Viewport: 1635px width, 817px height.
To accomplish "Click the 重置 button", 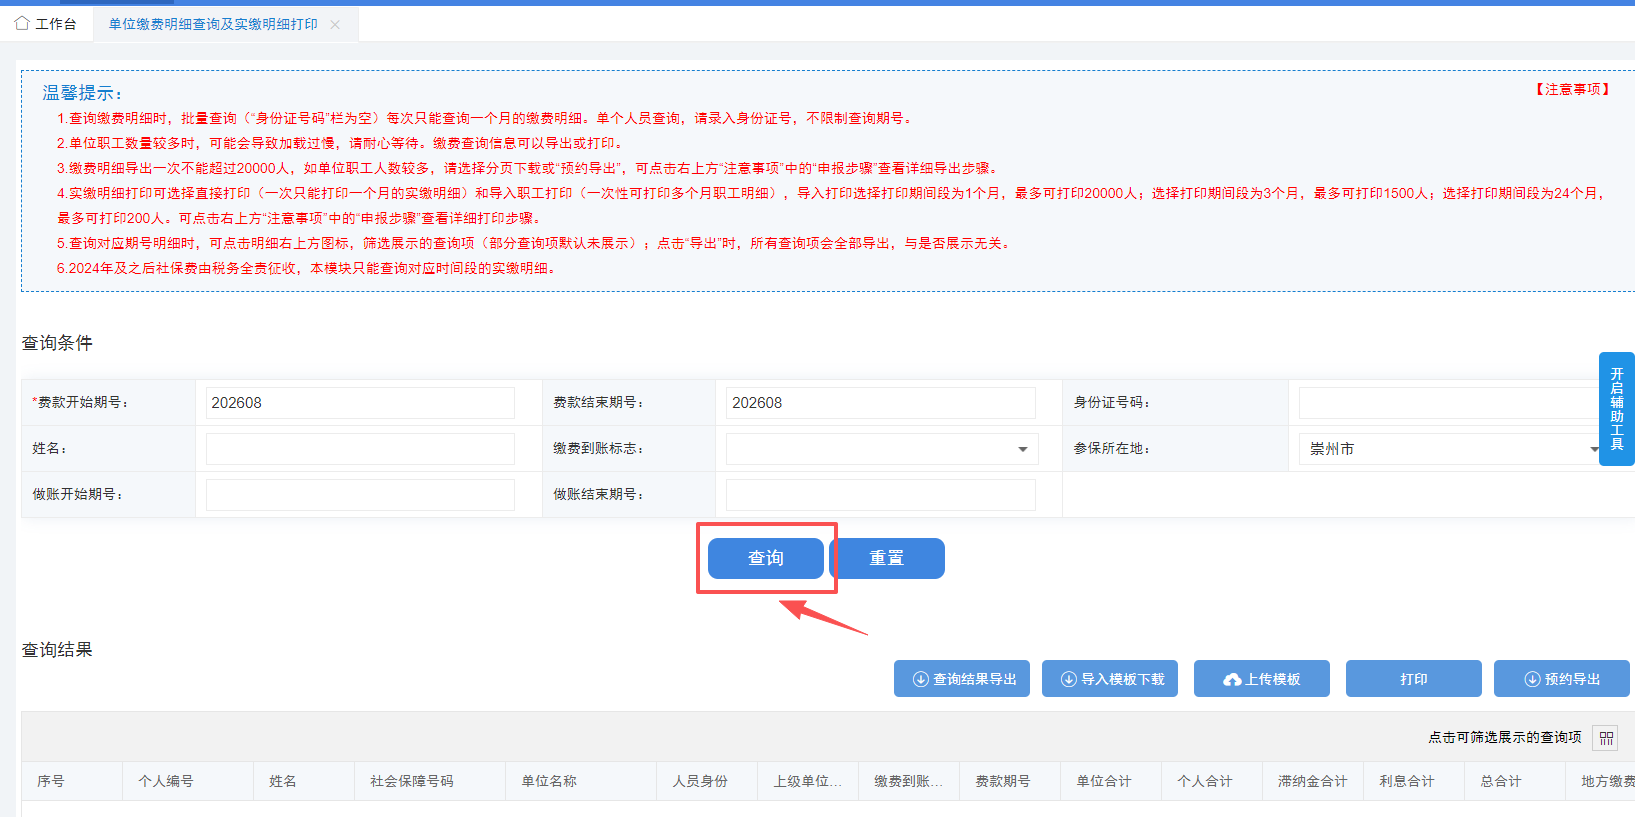I will [x=887, y=558].
